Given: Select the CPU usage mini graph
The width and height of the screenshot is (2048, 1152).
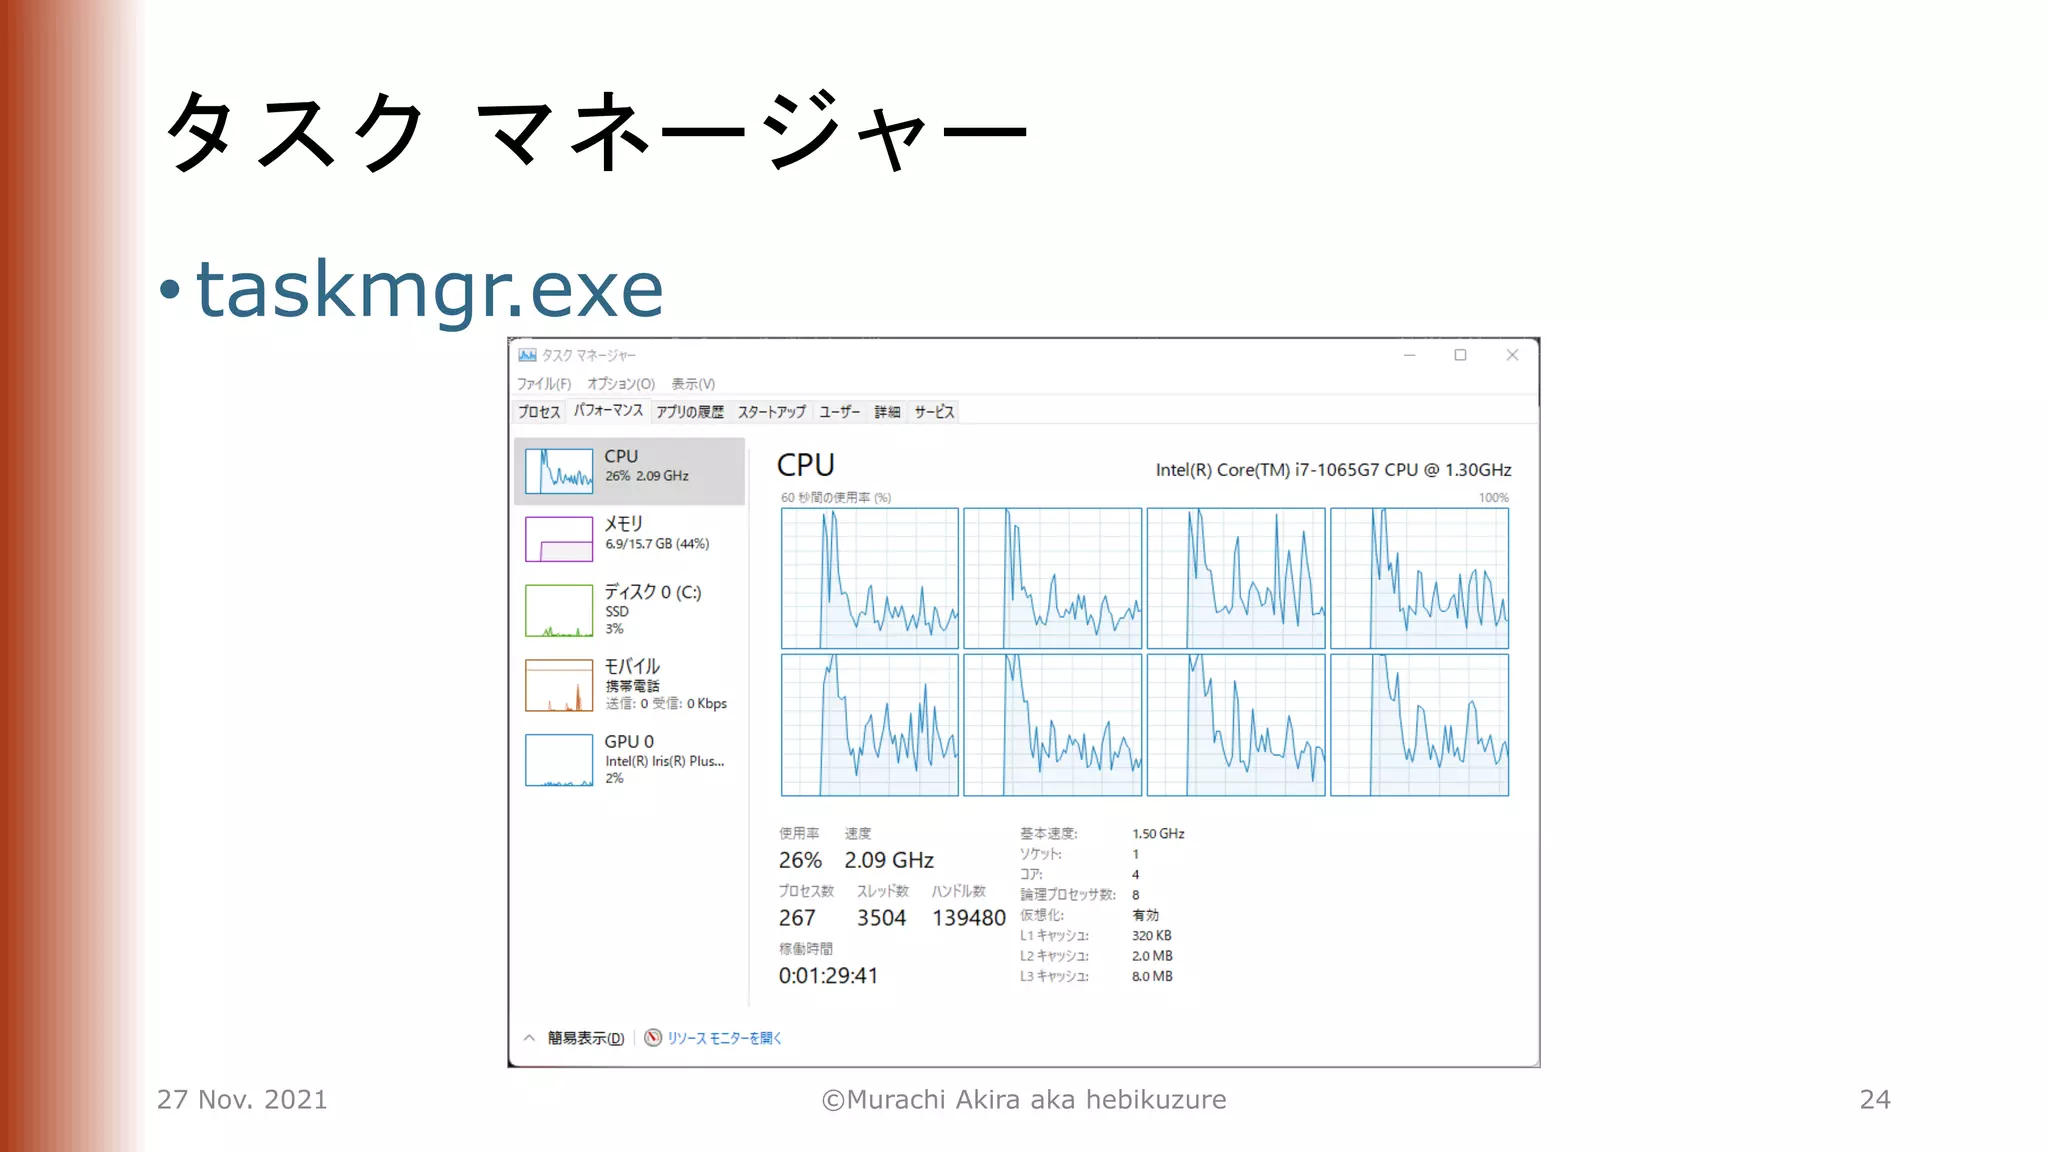Looking at the screenshot, I should (559, 471).
